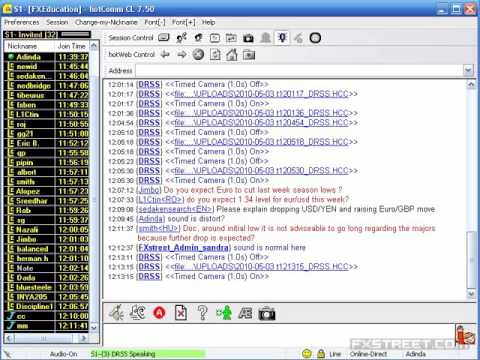Click the bottom toolbar camera icon

click(267, 313)
